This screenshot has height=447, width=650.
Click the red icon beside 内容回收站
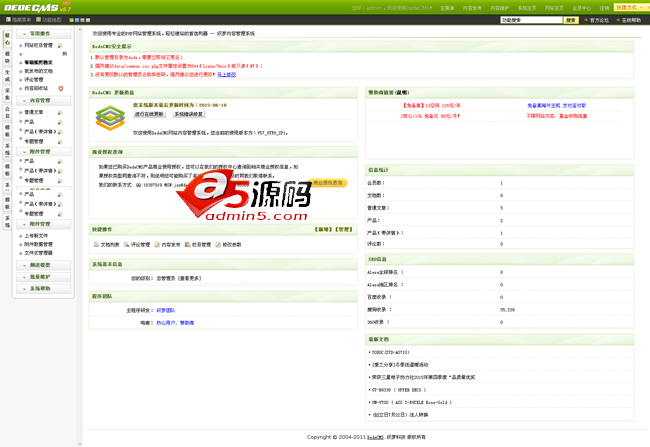pyautogui.click(x=61, y=88)
